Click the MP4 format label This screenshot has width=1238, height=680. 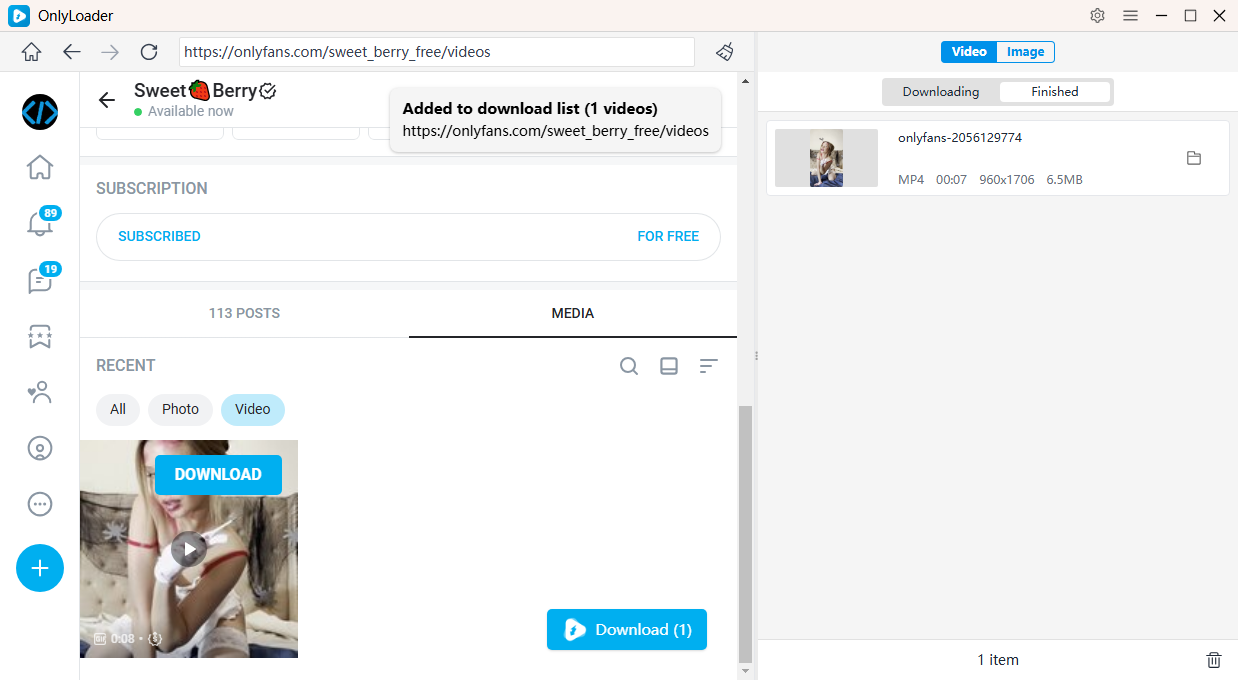coord(911,180)
